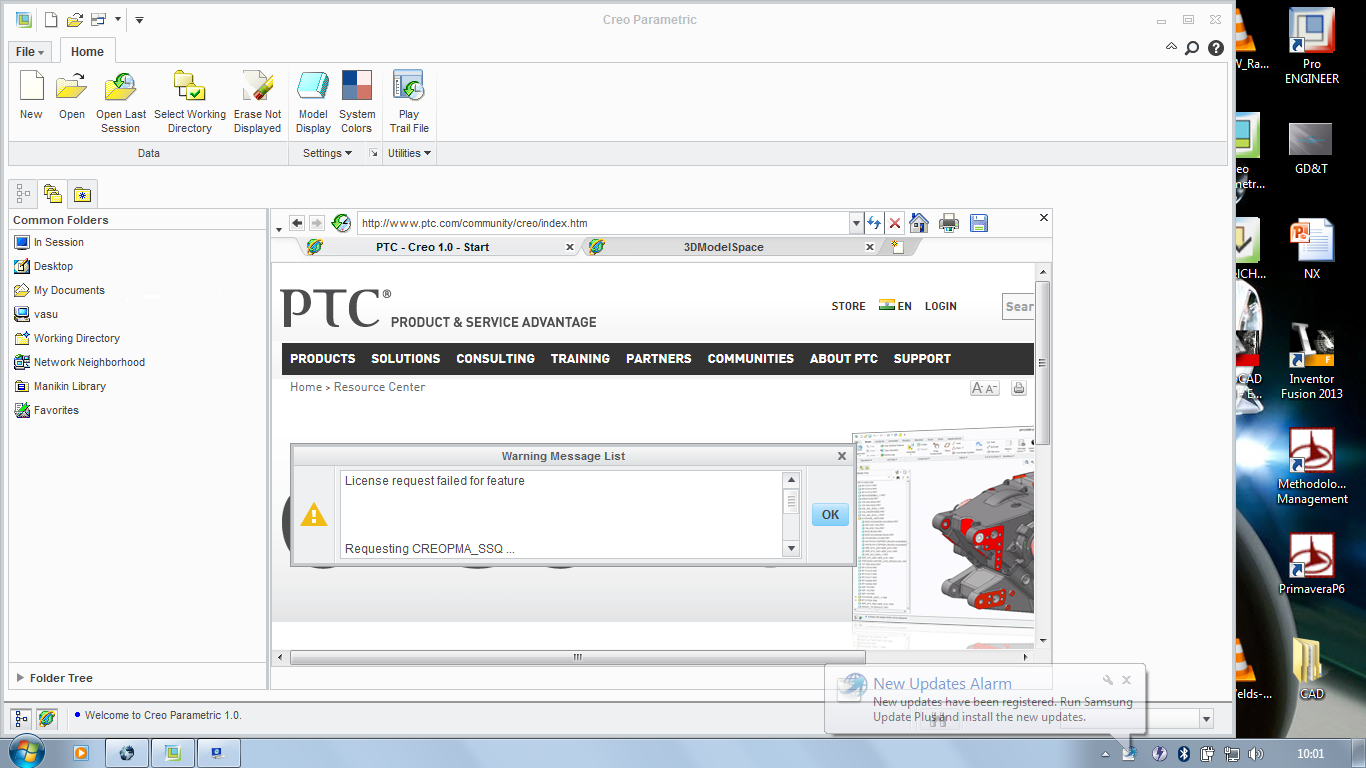Click Play Trail File icon
This screenshot has width=1366, height=768.
(x=408, y=86)
